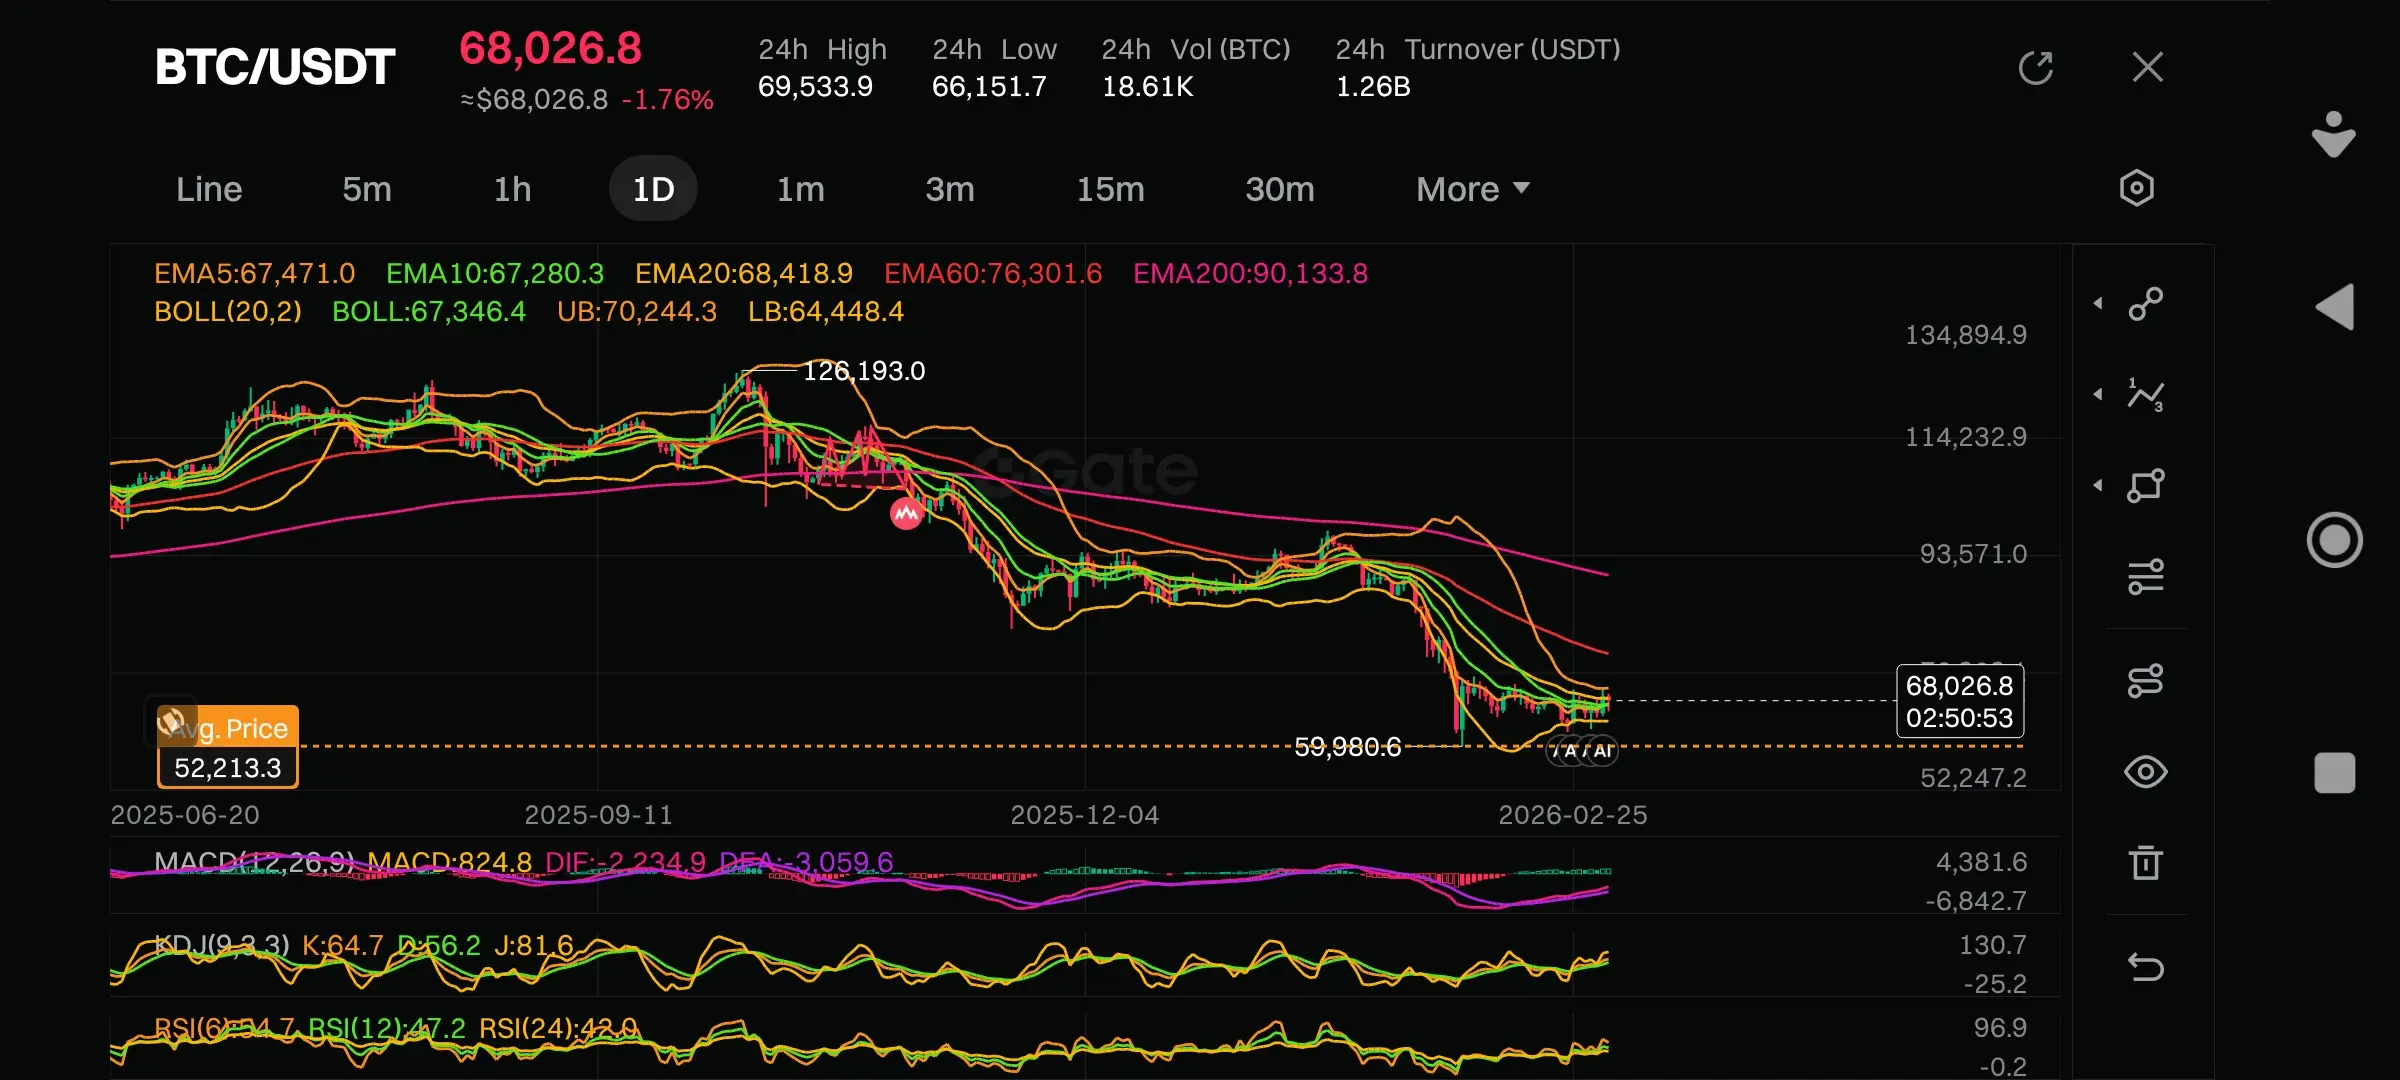Expand line tool options arrow
This screenshot has width=2400, height=1080.
click(x=2098, y=303)
